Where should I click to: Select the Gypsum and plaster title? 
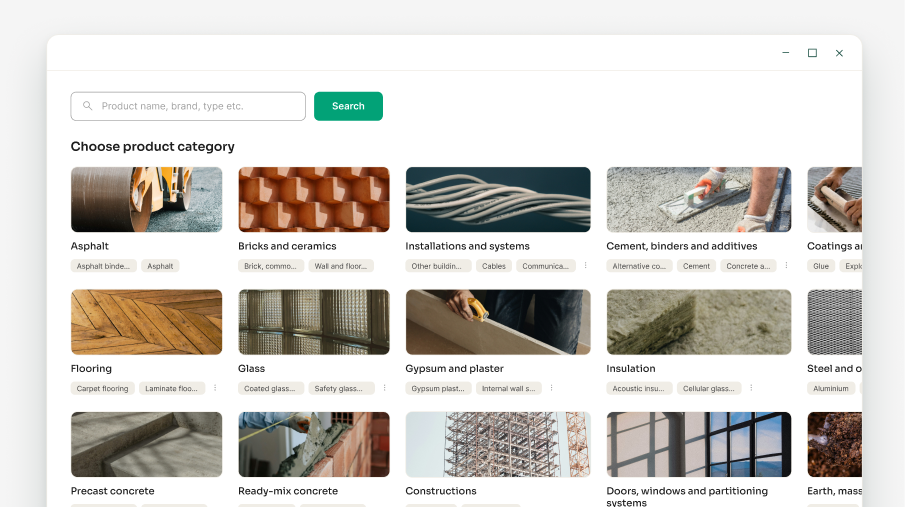[x=454, y=368]
